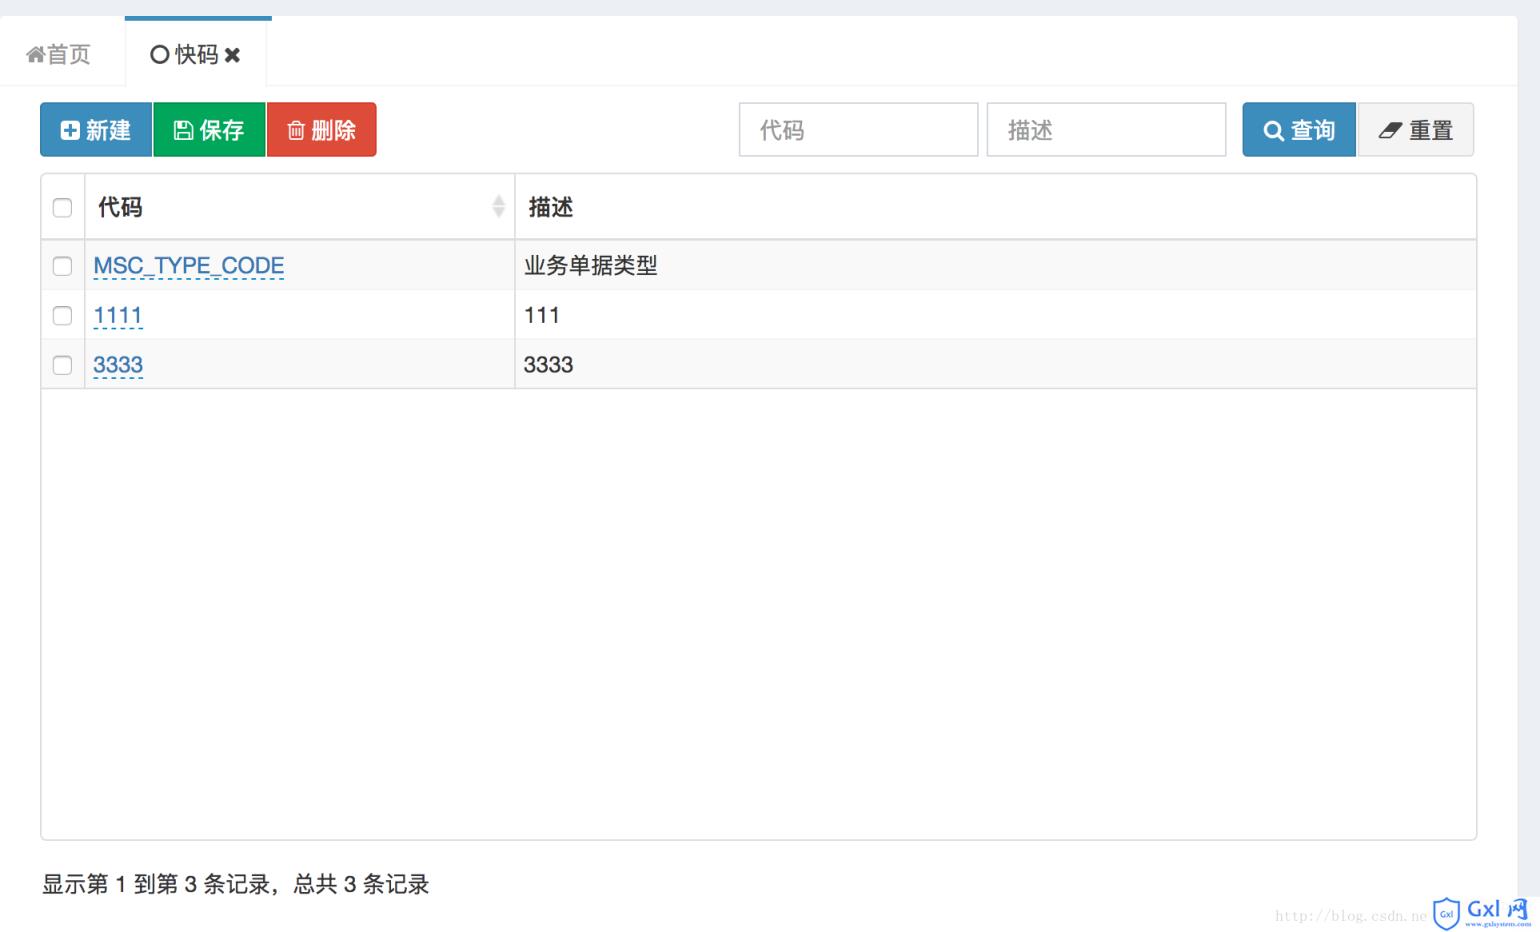Click the magnifier icon on 查询
Viewport: 1540px width, 932px height.
click(1273, 131)
